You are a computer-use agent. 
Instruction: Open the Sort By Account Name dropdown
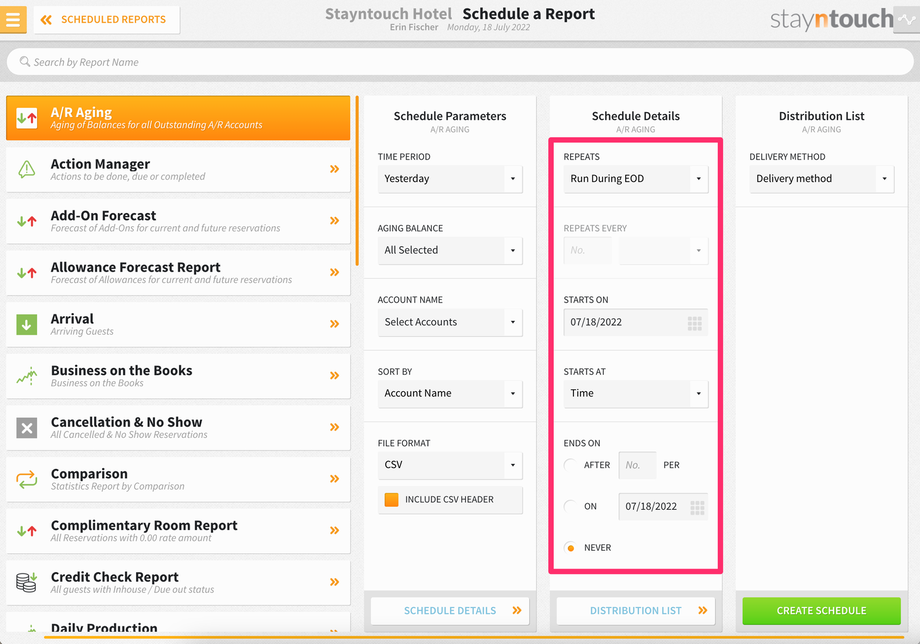pos(450,394)
